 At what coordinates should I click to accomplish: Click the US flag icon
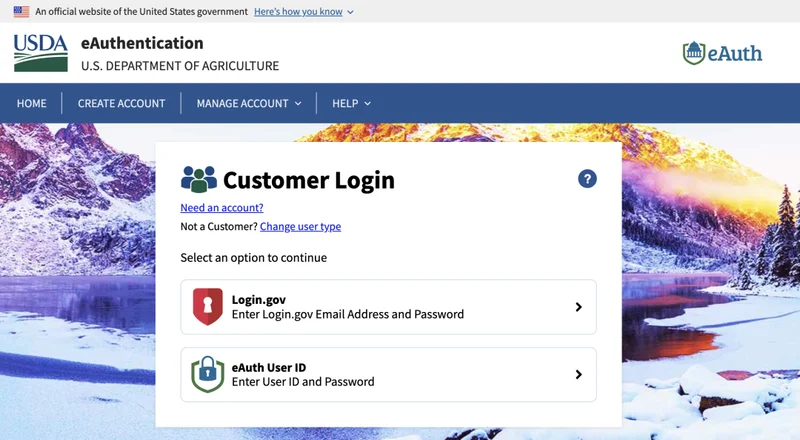21,11
